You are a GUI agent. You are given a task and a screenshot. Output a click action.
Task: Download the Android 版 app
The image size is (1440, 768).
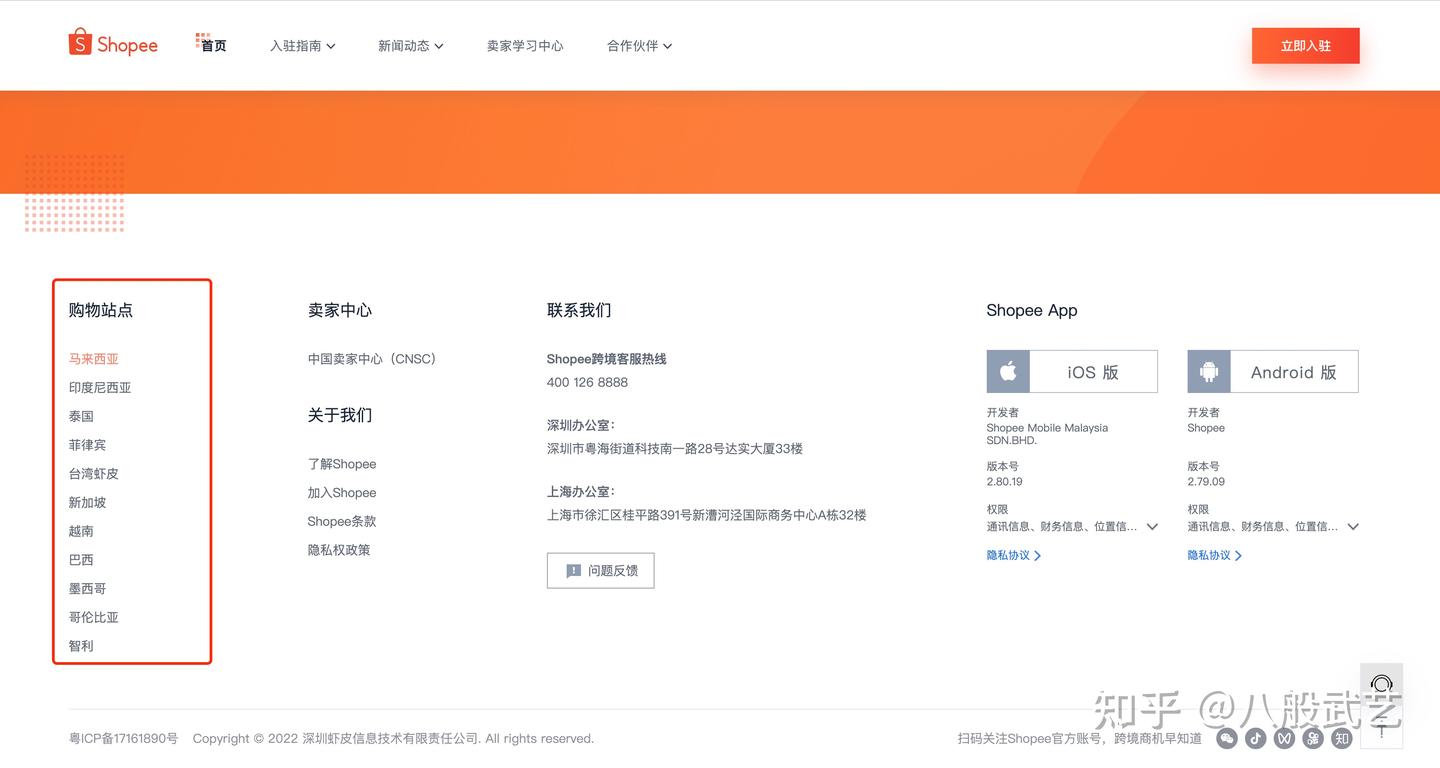(1273, 372)
